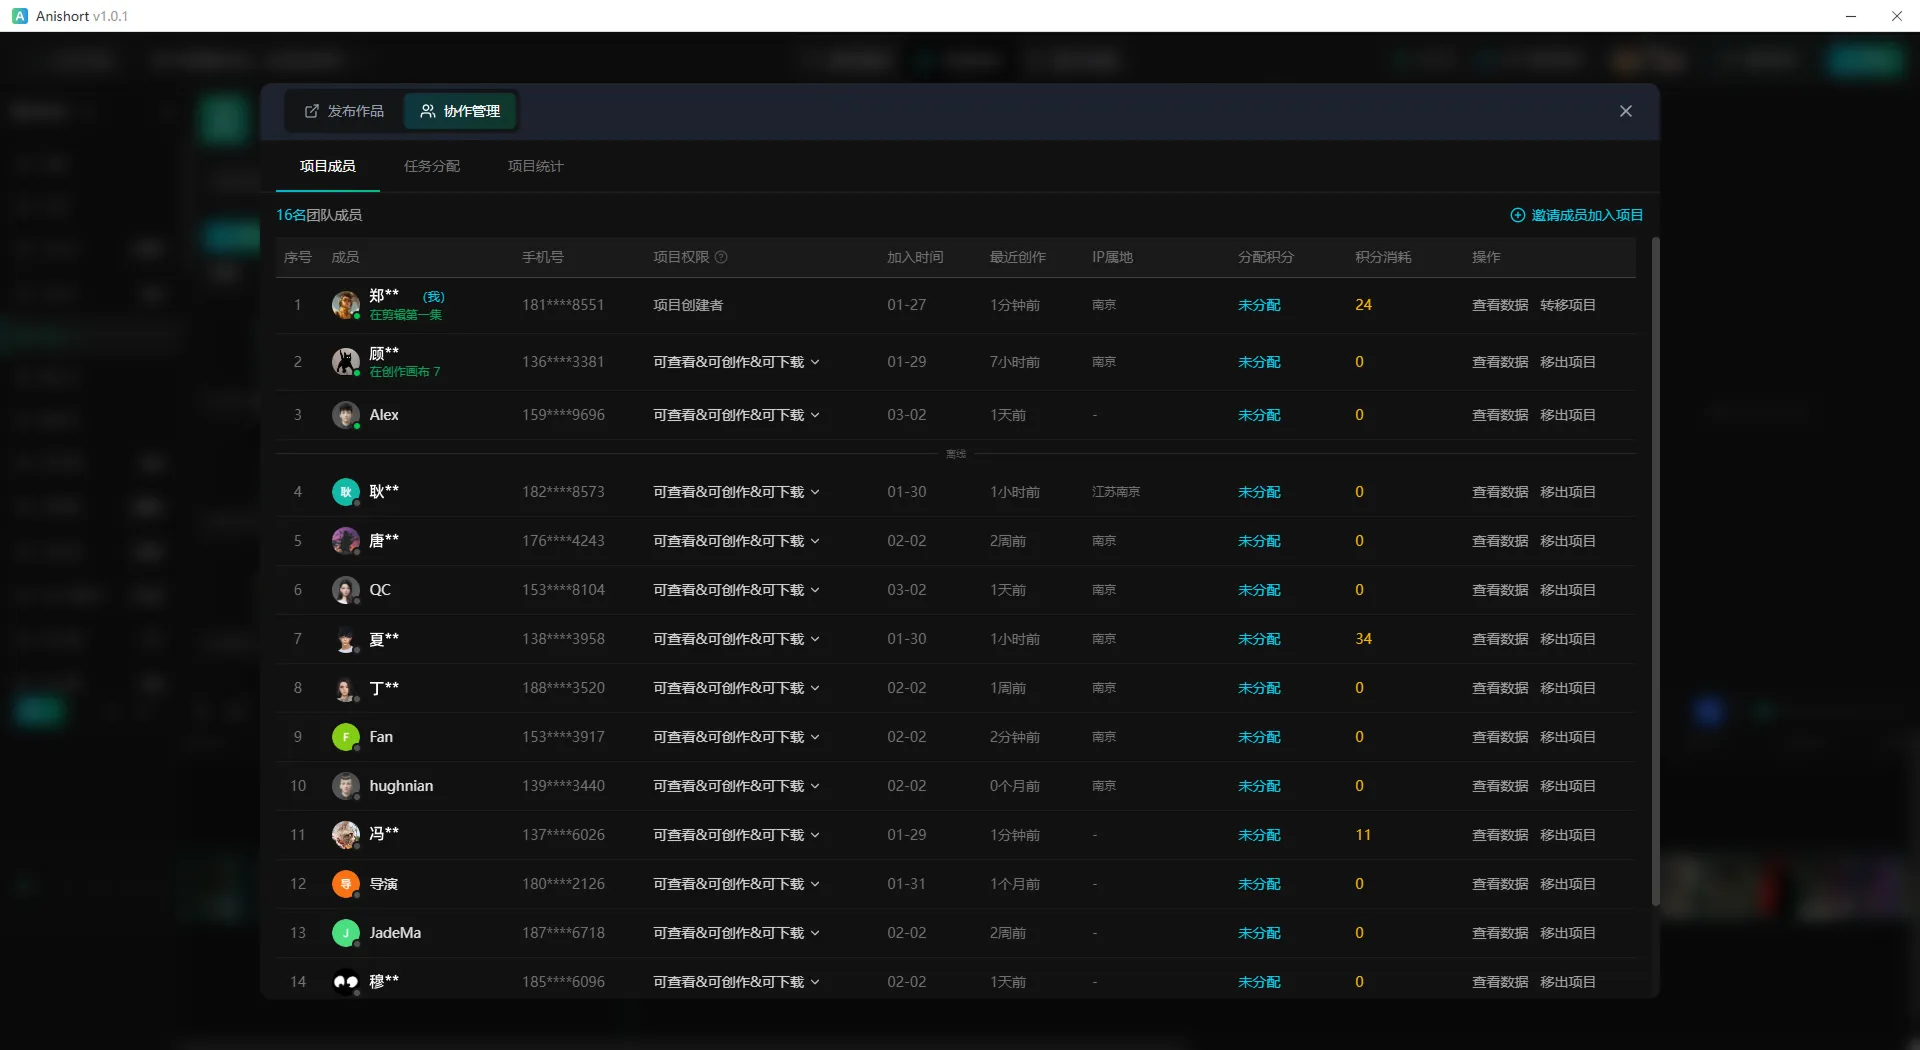Click the member list vertical scrollbar
Screen dimensions: 1920x1050
(x=1655, y=570)
